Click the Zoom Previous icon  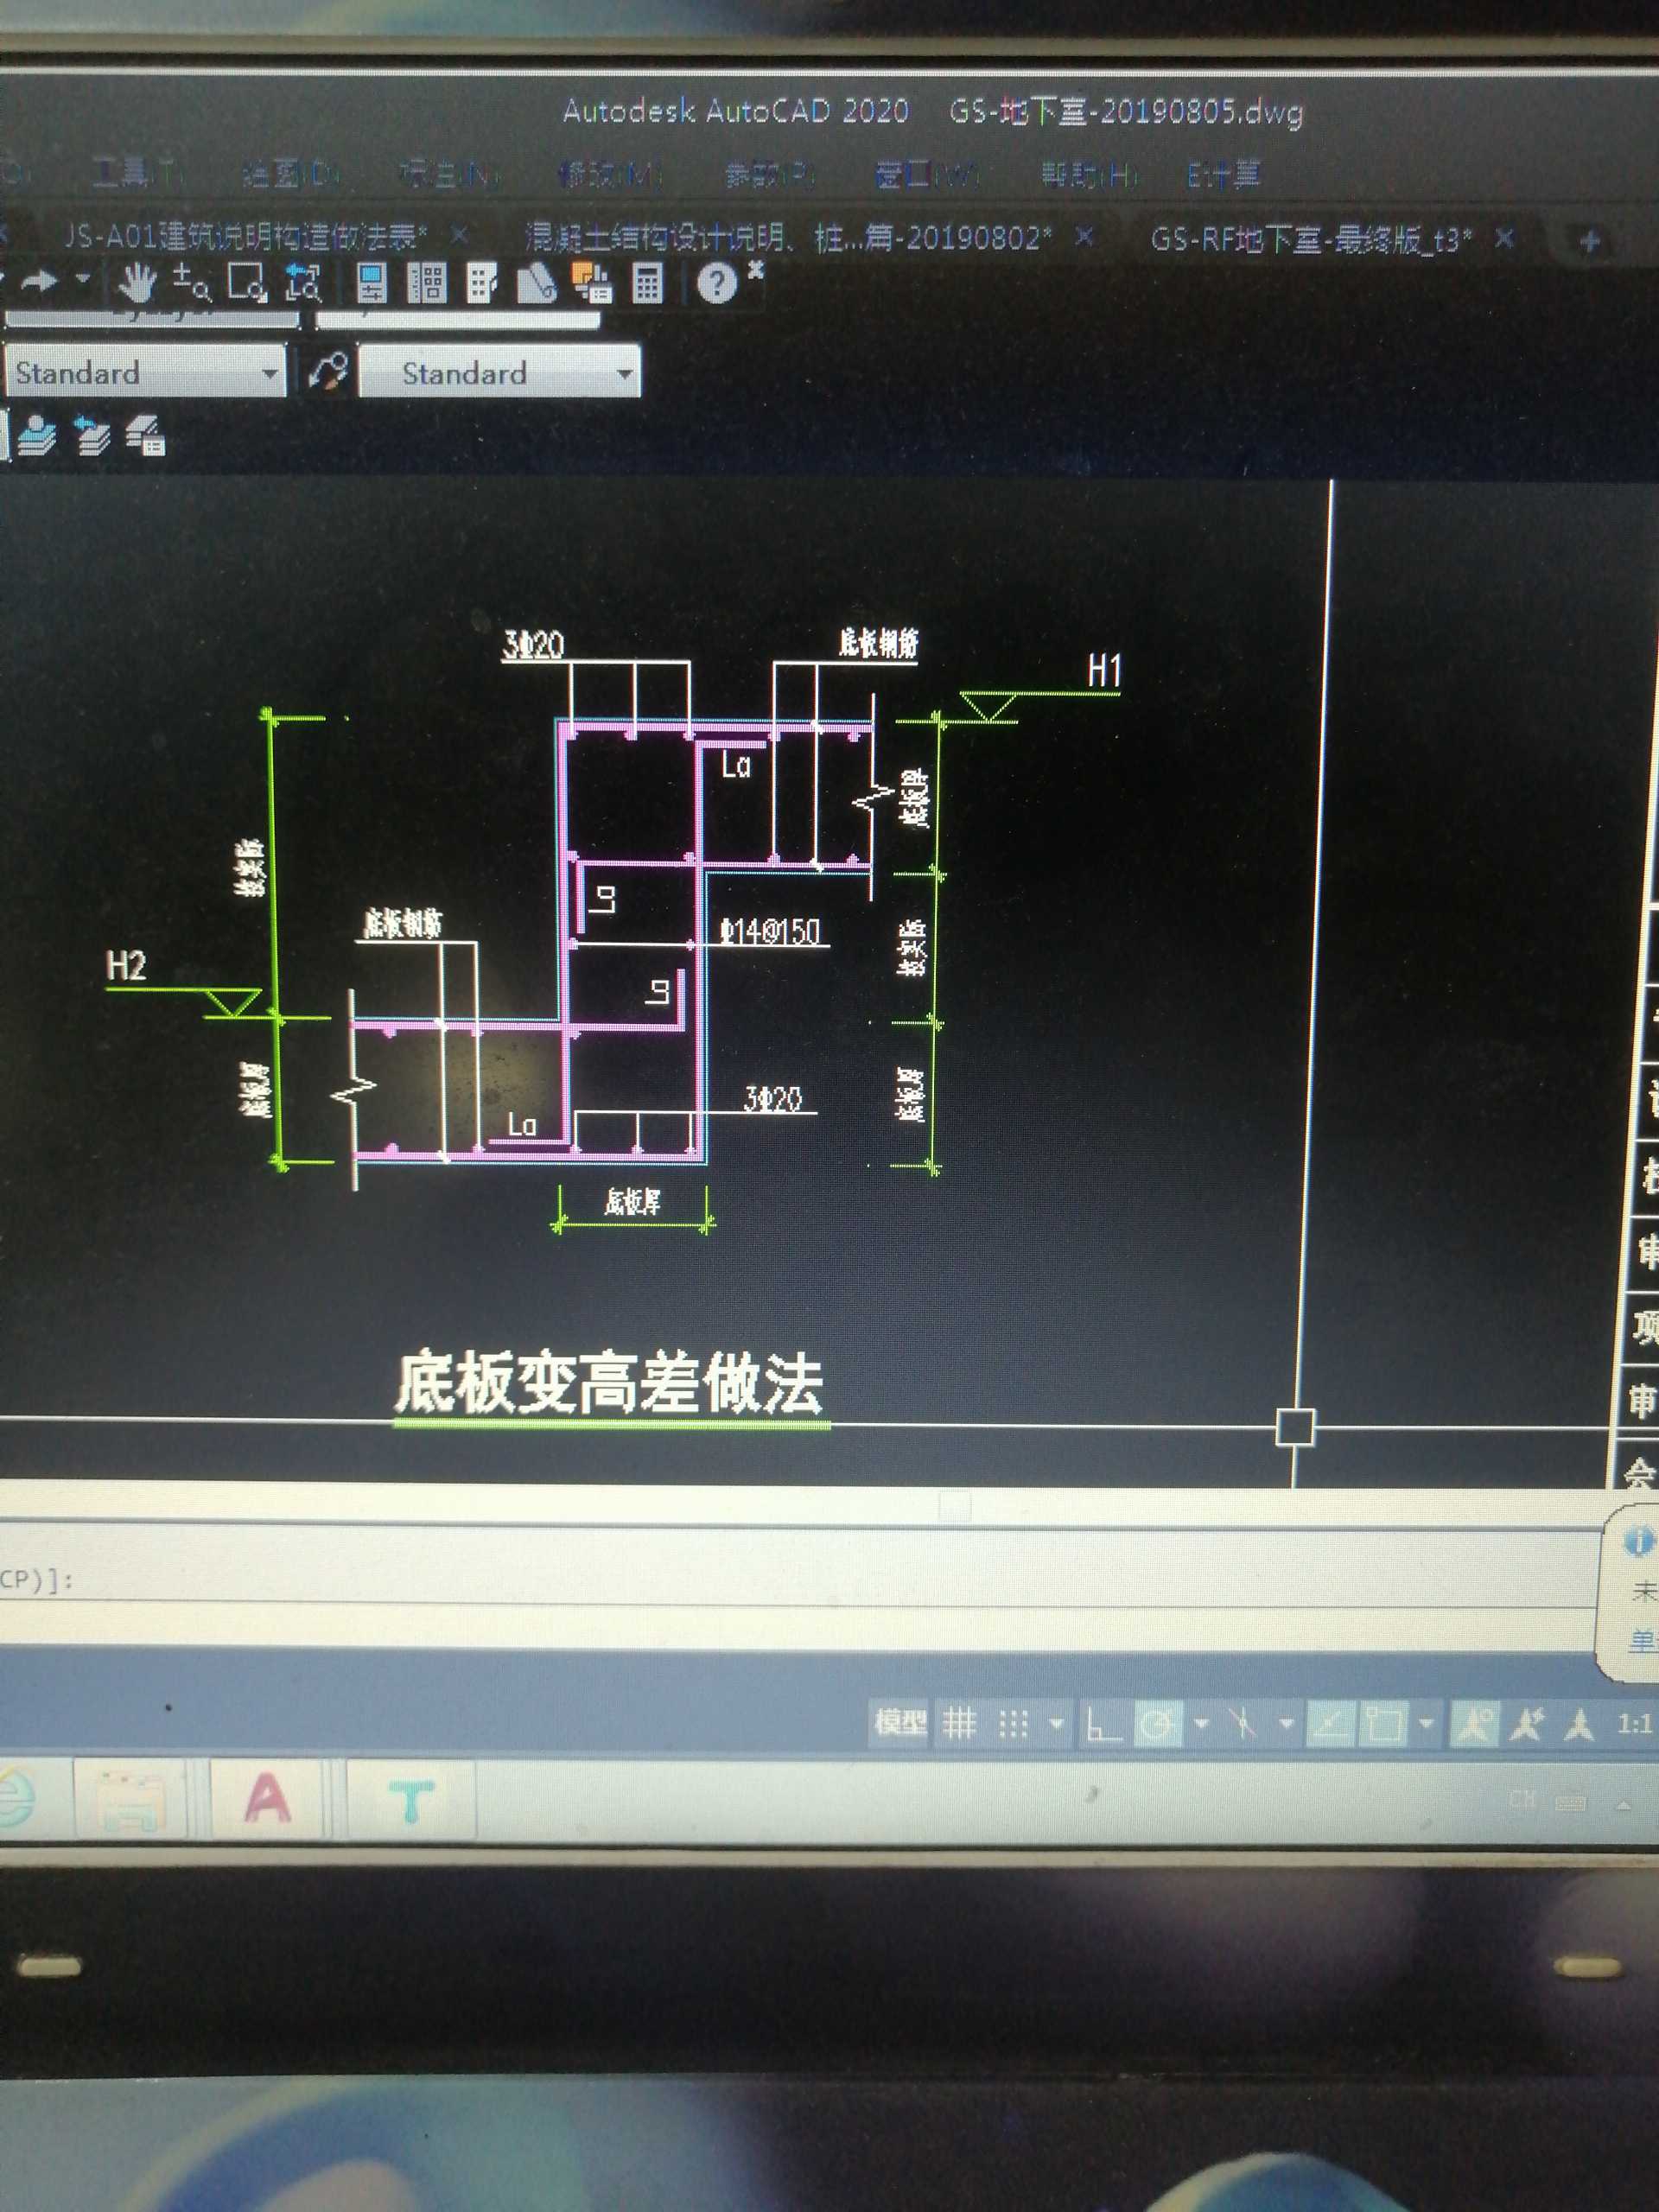303,282
